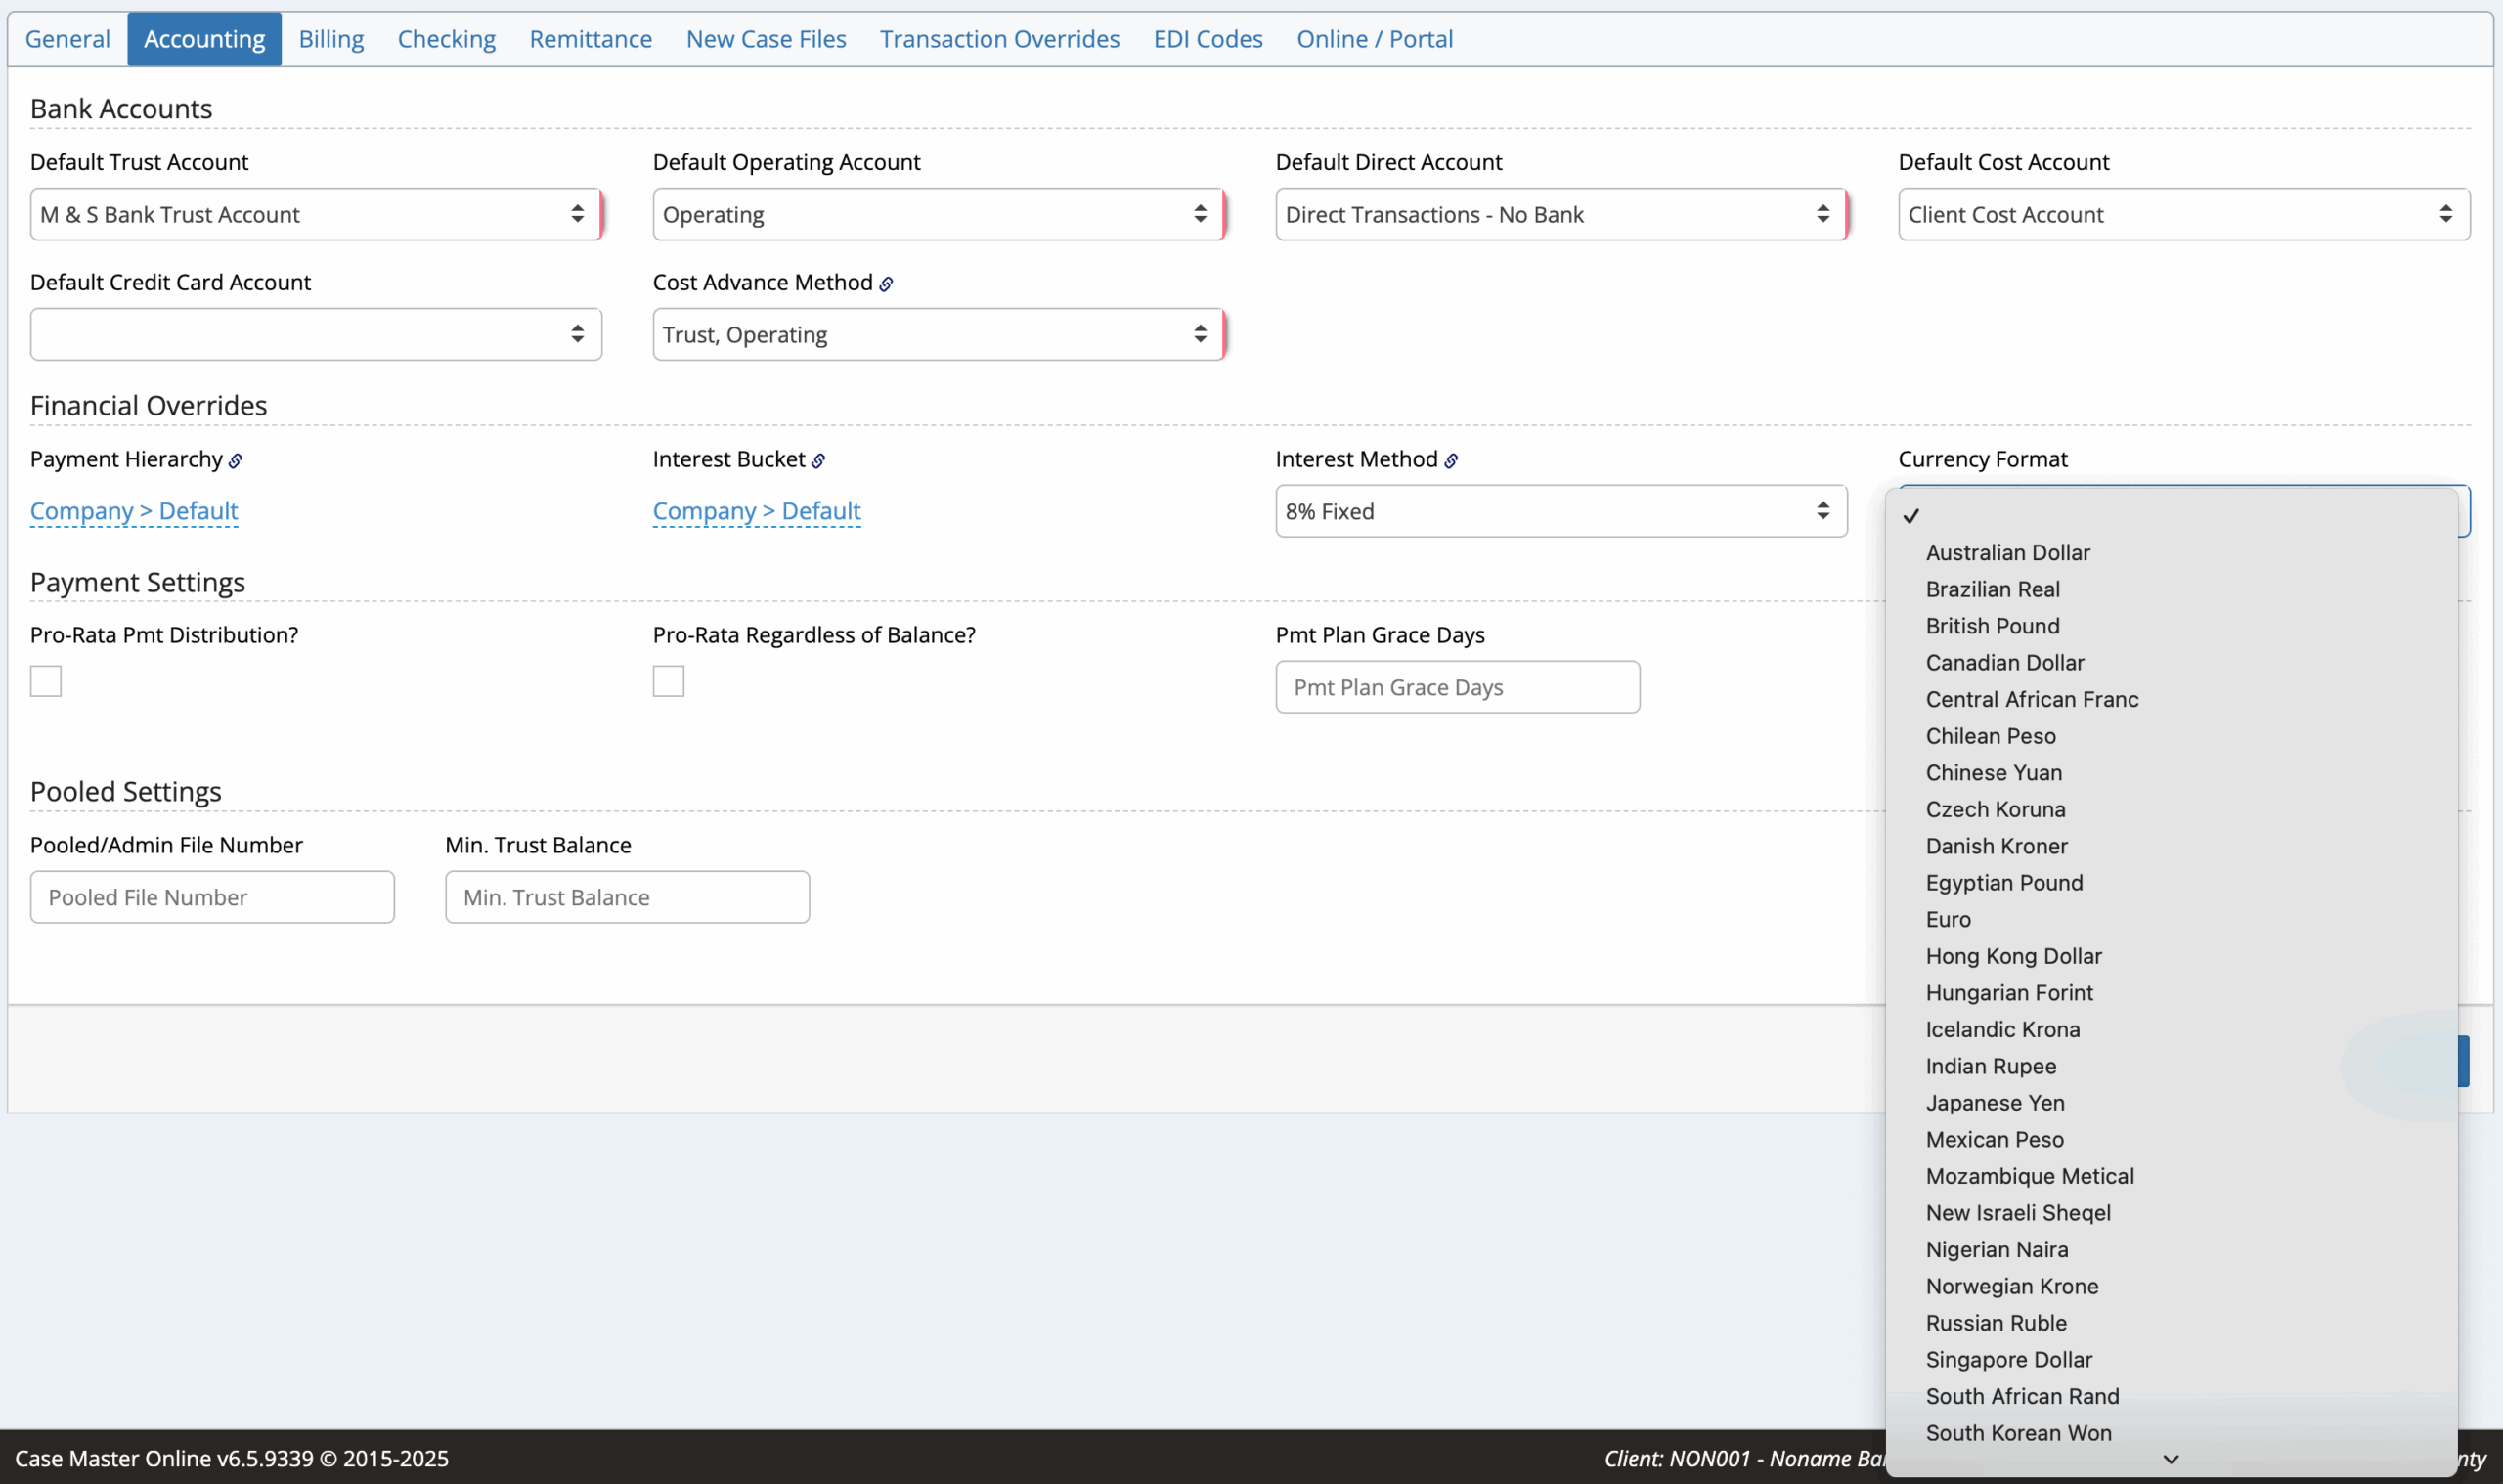Click the Interest Method chain icon
Image resolution: width=2503 pixels, height=1484 pixels.
1452,461
